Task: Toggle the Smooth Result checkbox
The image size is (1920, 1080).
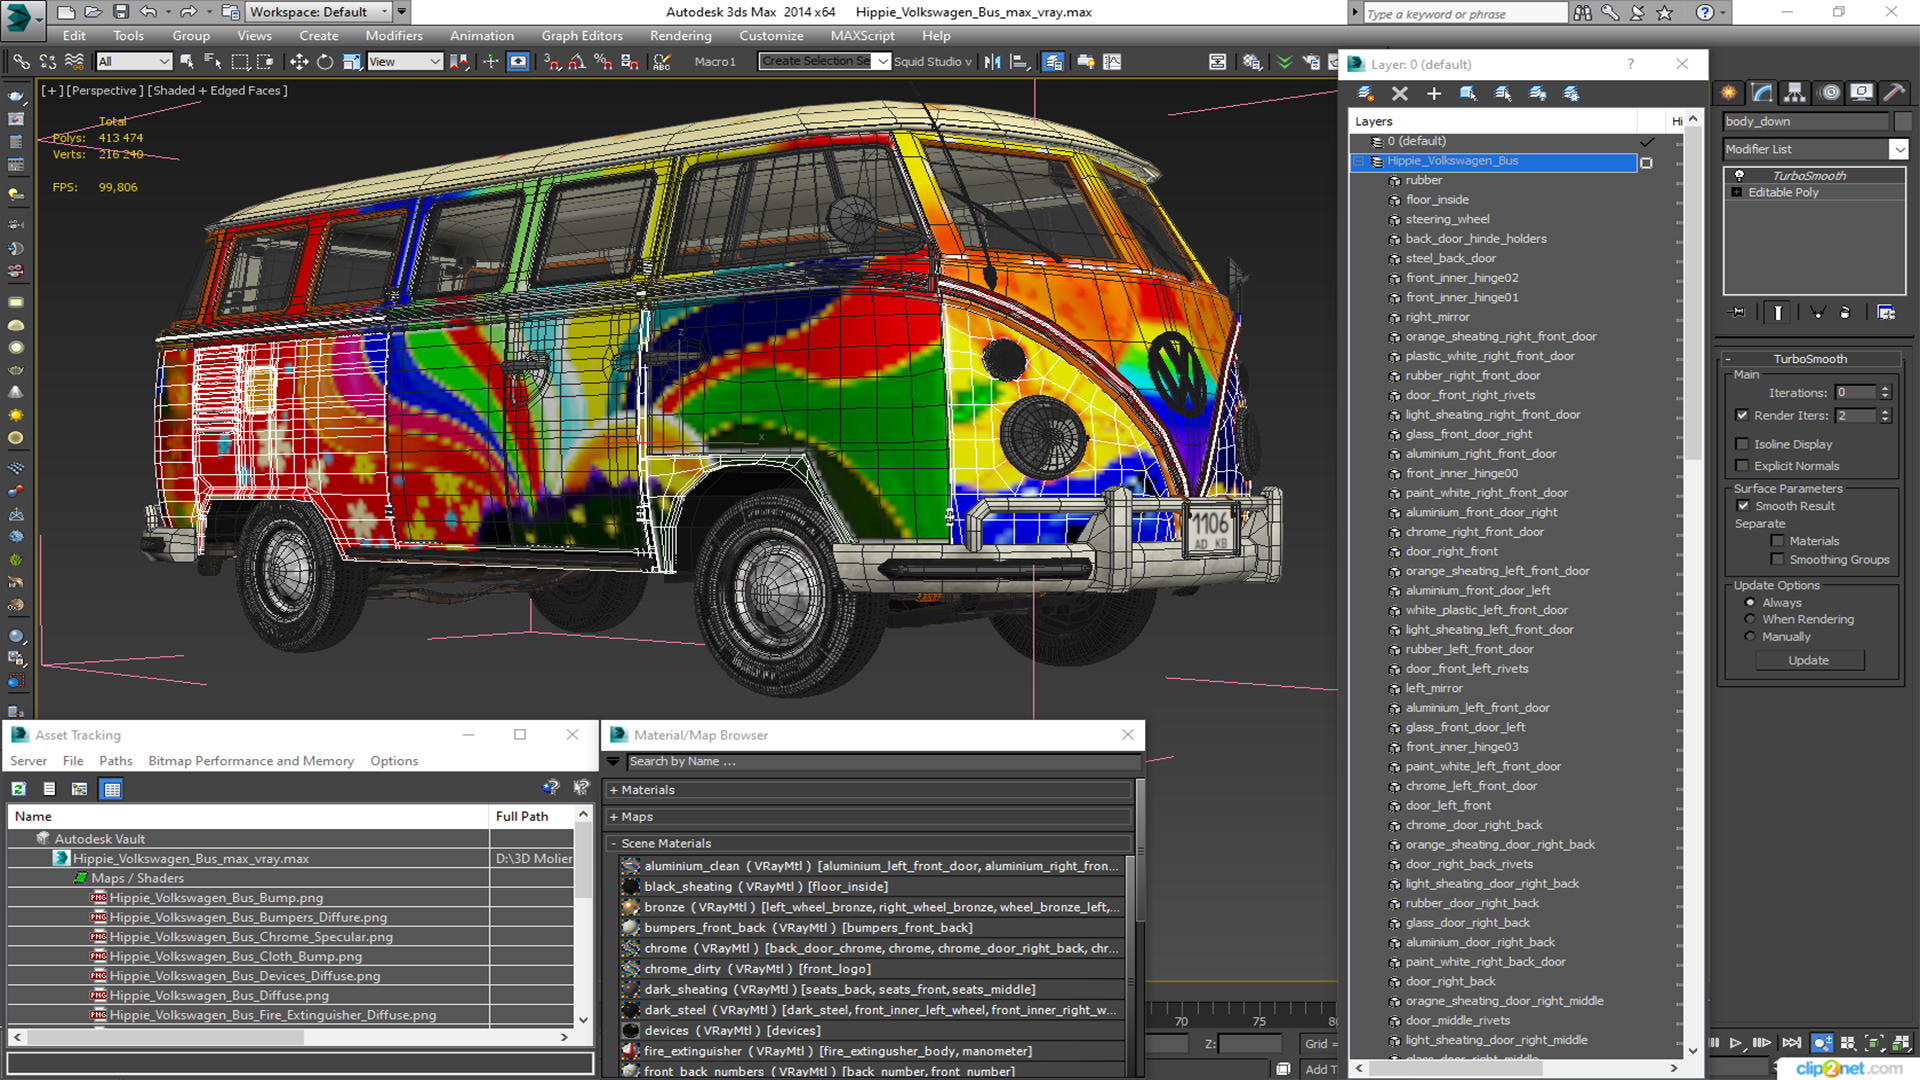Action: [1743, 506]
